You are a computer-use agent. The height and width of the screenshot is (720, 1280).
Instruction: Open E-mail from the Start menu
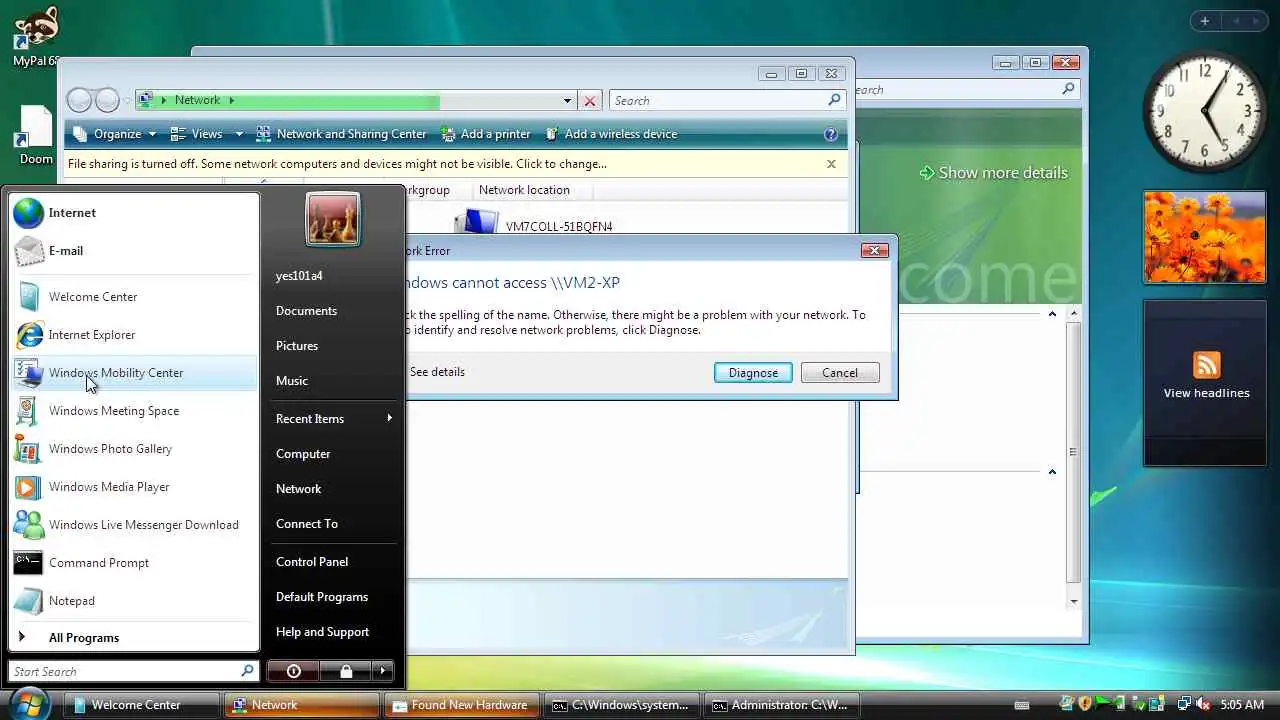pos(133,251)
